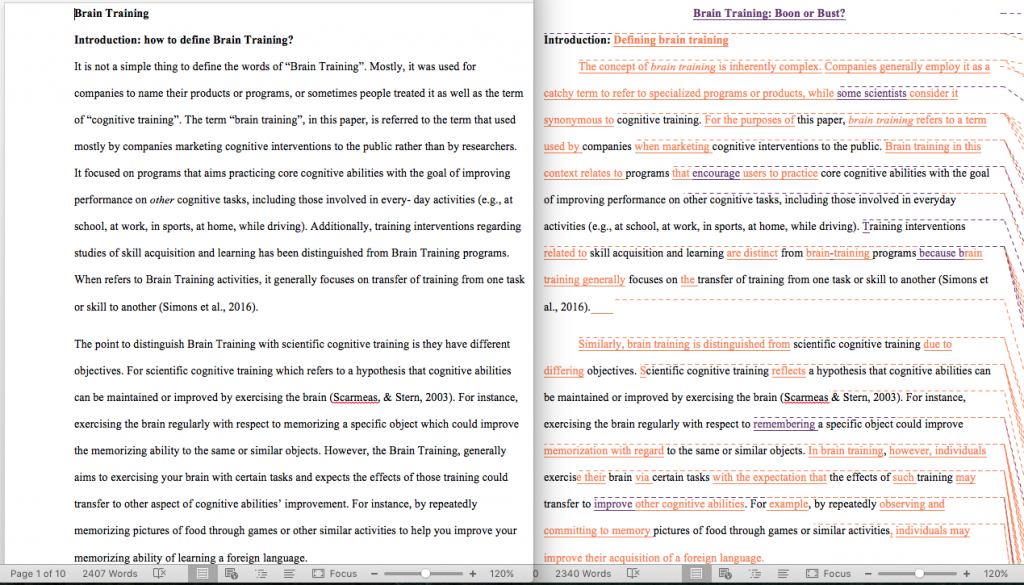The image size is (1024, 585).
Task: Open spelling check icon in left window
Action: point(159,573)
